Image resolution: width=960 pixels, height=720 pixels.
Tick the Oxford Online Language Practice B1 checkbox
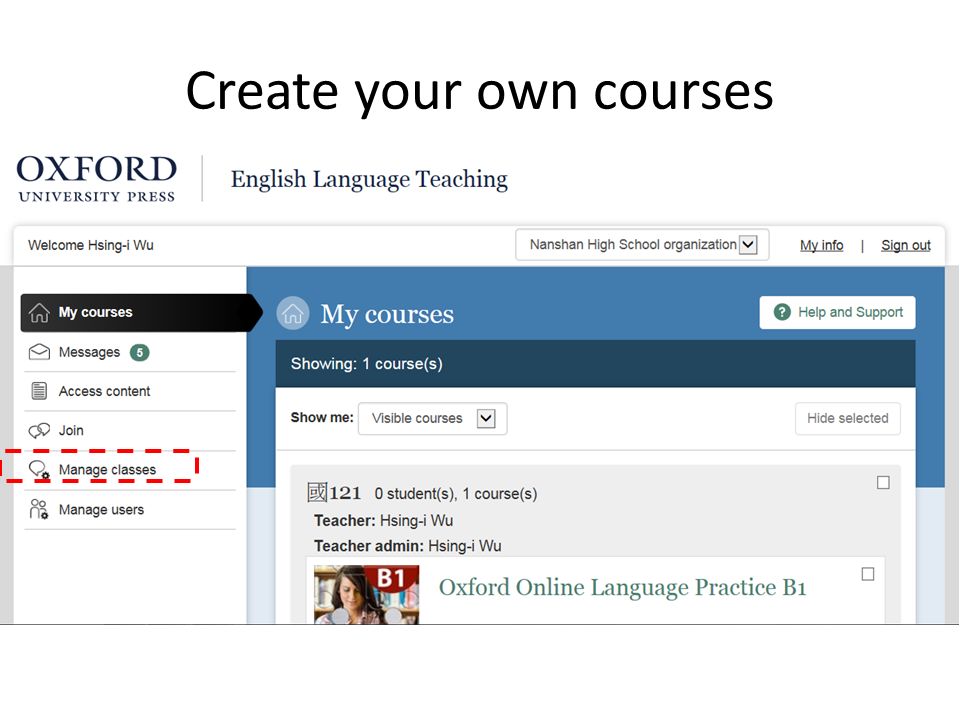(x=868, y=574)
